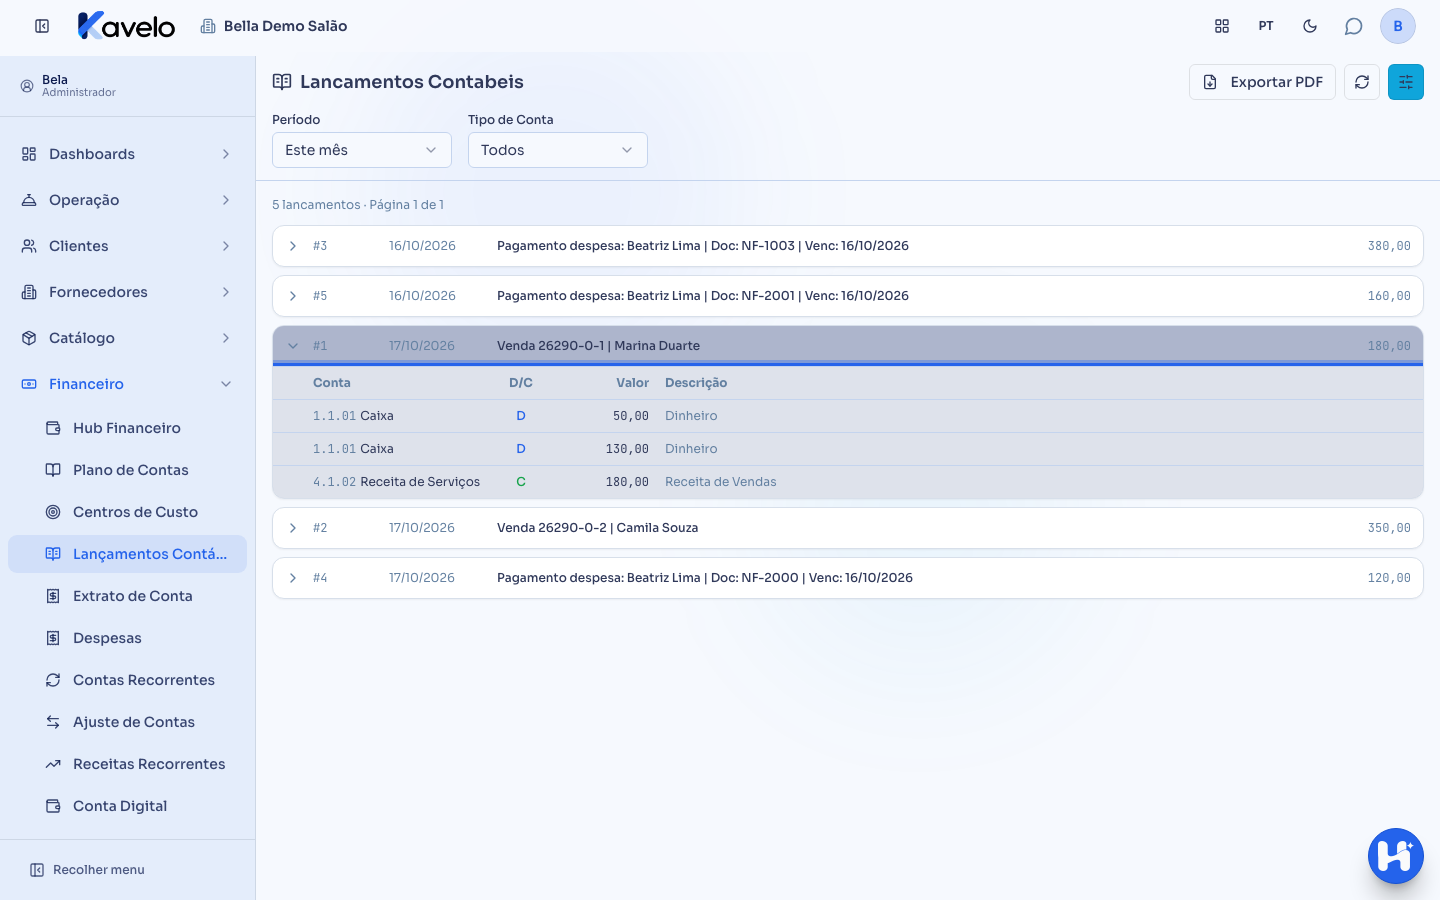Select Lançamentos Contábeis sidebar item
This screenshot has width=1440, height=900.
[x=127, y=554]
